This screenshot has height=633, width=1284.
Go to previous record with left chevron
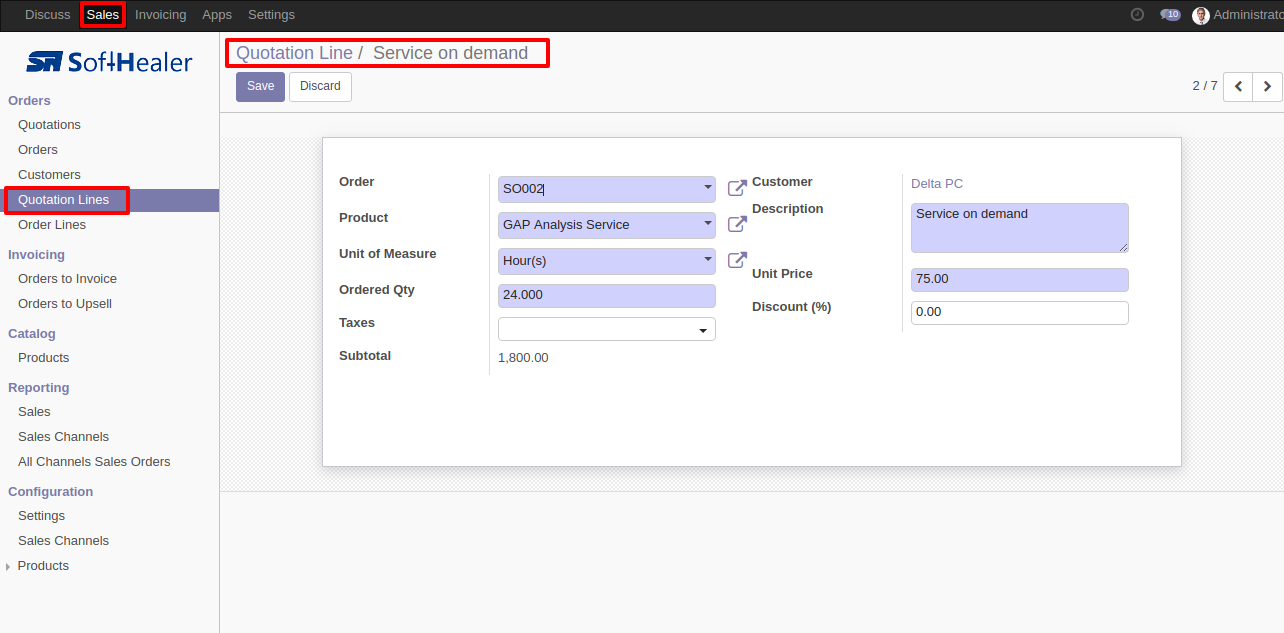coord(1238,87)
